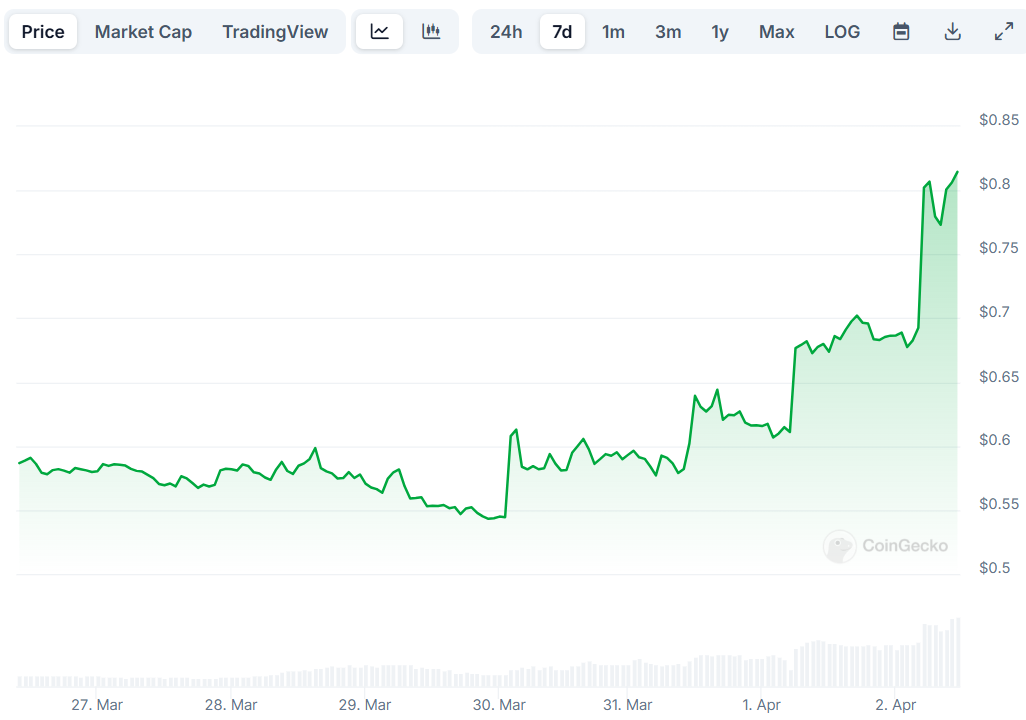Image resolution: width=1026 pixels, height=720 pixels.
Task: Click the $0.8 price axis label
Action: (995, 184)
